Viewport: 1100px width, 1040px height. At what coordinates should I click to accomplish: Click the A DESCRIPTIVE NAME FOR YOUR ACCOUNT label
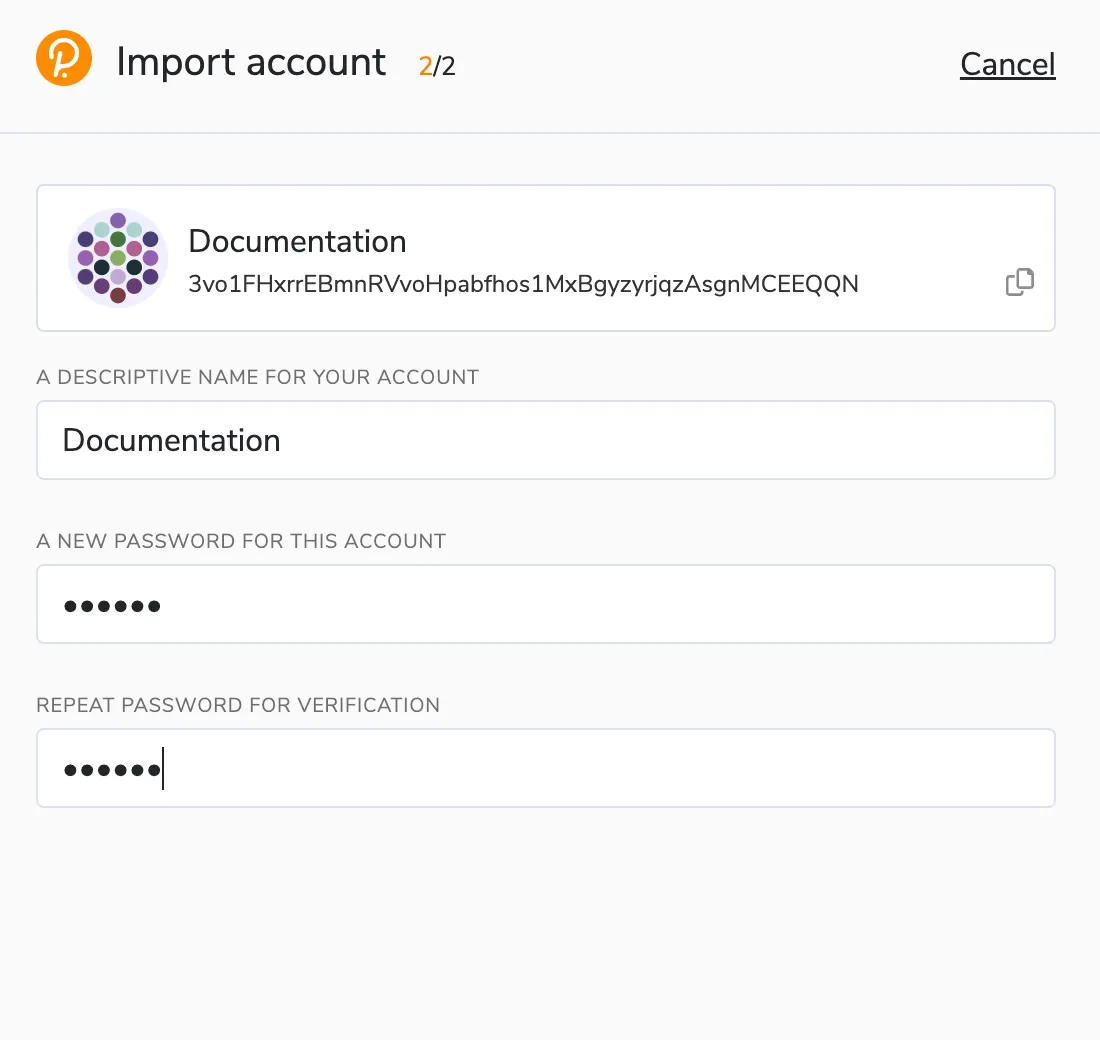click(x=257, y=377)
